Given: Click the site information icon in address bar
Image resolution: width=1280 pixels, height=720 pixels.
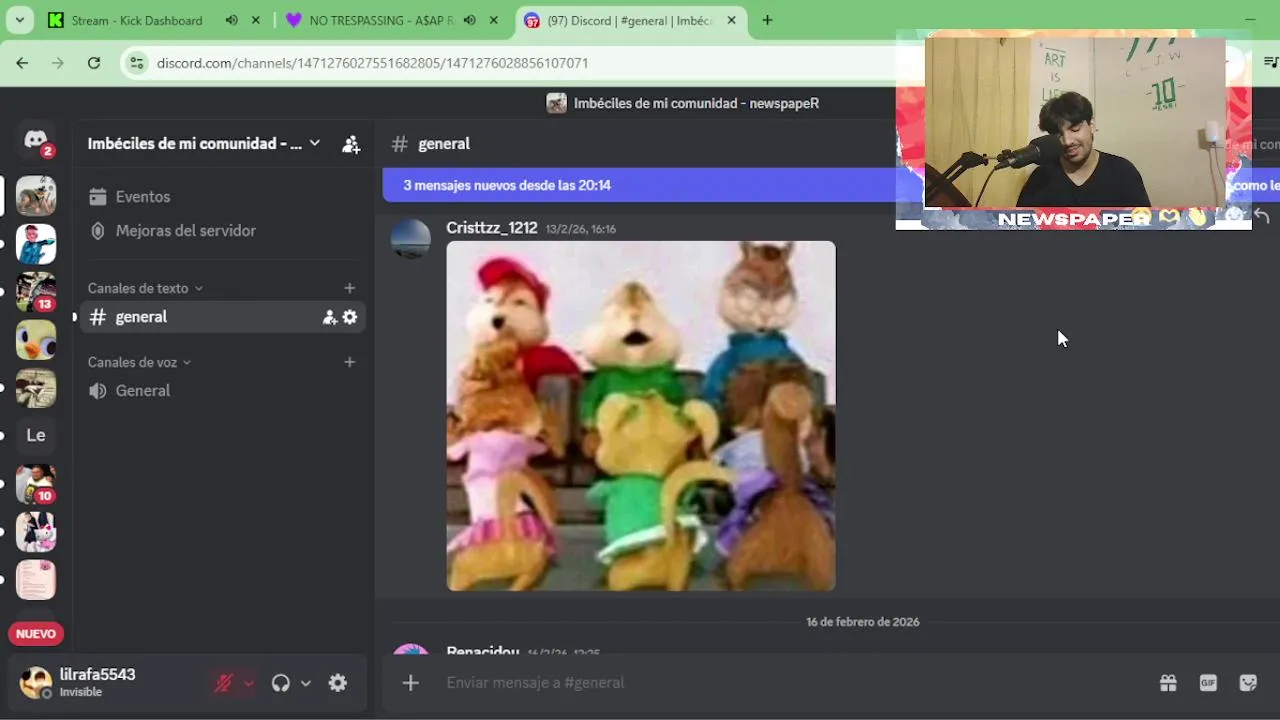Looking at the screenshot, I should coord(138,63).
